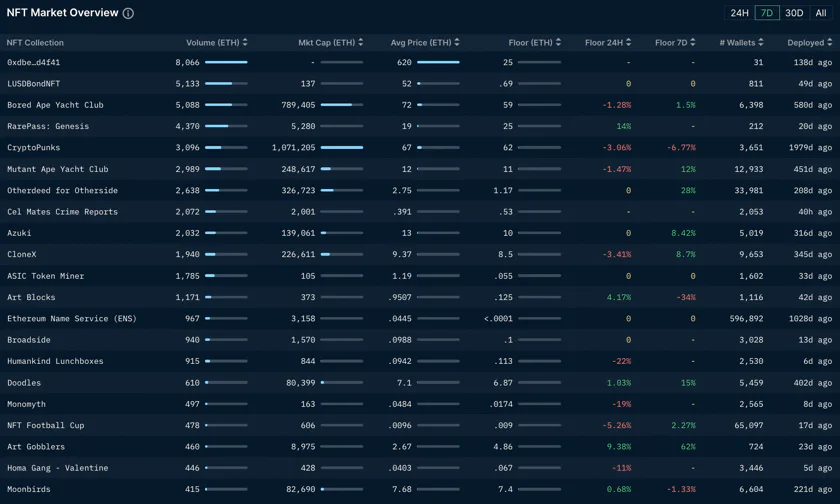Click Azuki Floor 7D value 8.42%

point(683,233)
